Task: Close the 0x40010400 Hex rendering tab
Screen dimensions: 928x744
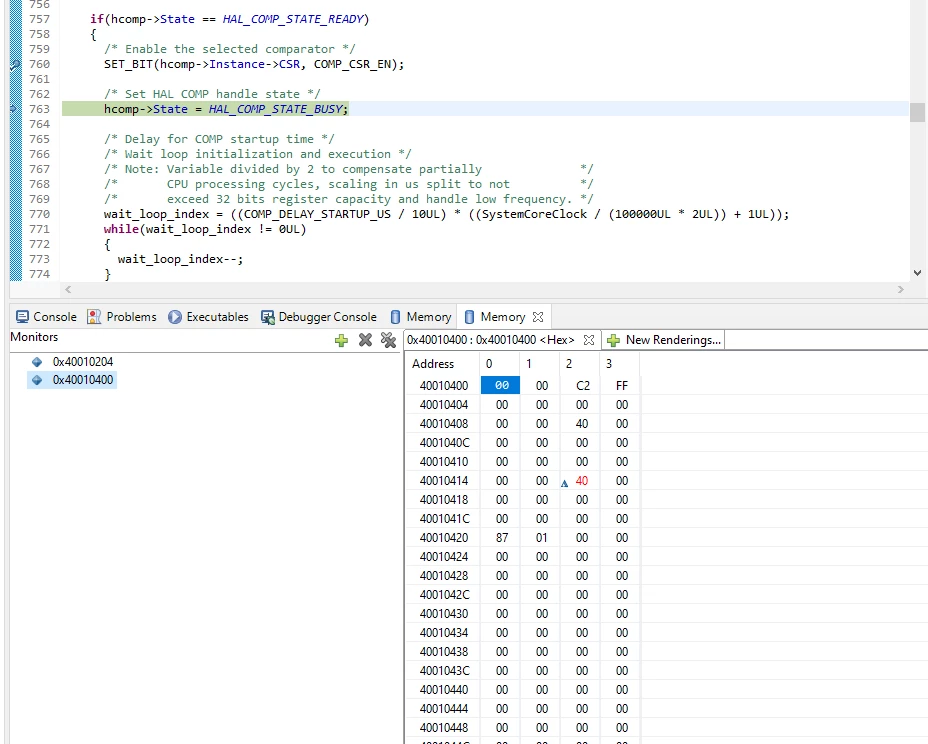Action: 588,340
